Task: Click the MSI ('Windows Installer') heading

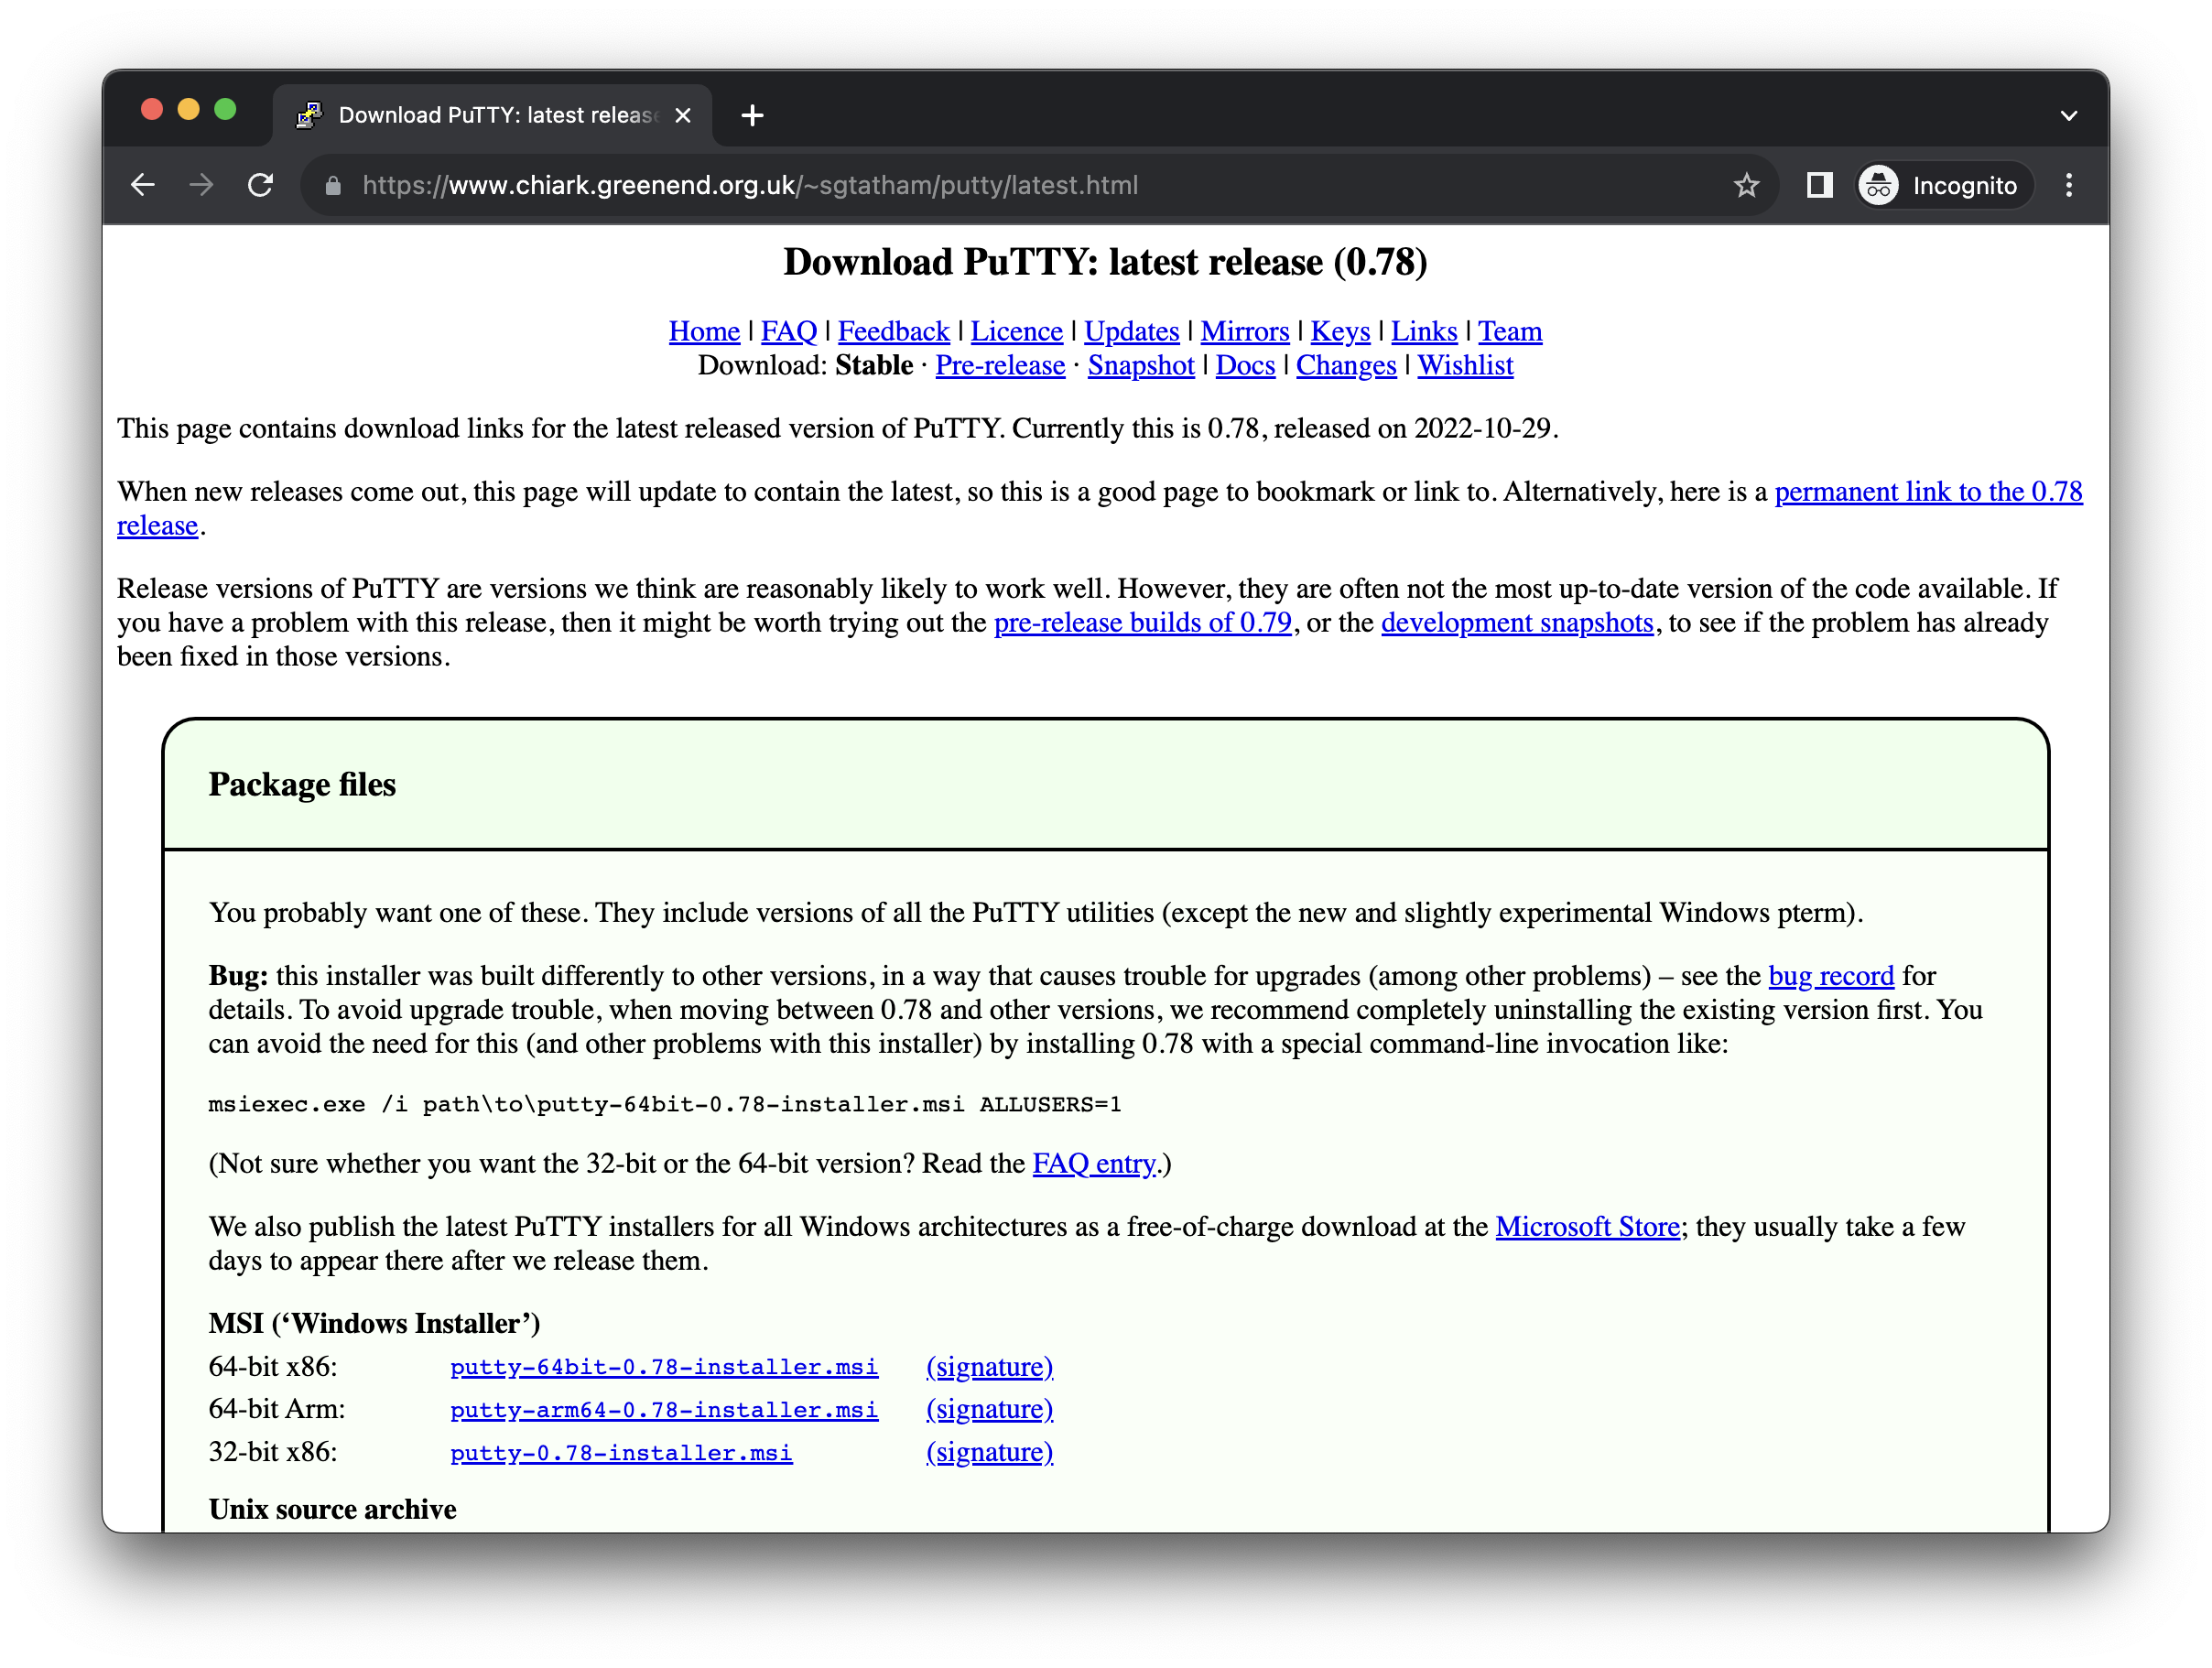Action: tap(374, 1324)
